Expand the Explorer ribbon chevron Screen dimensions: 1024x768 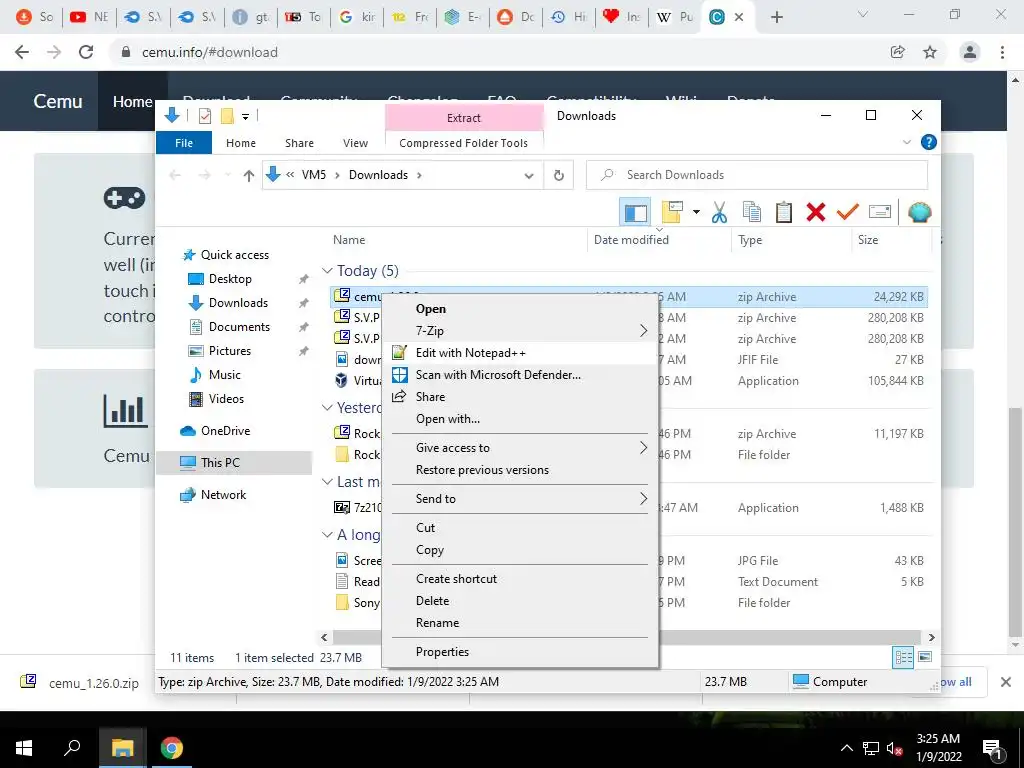pyautogui.click(x=906, y=142)
